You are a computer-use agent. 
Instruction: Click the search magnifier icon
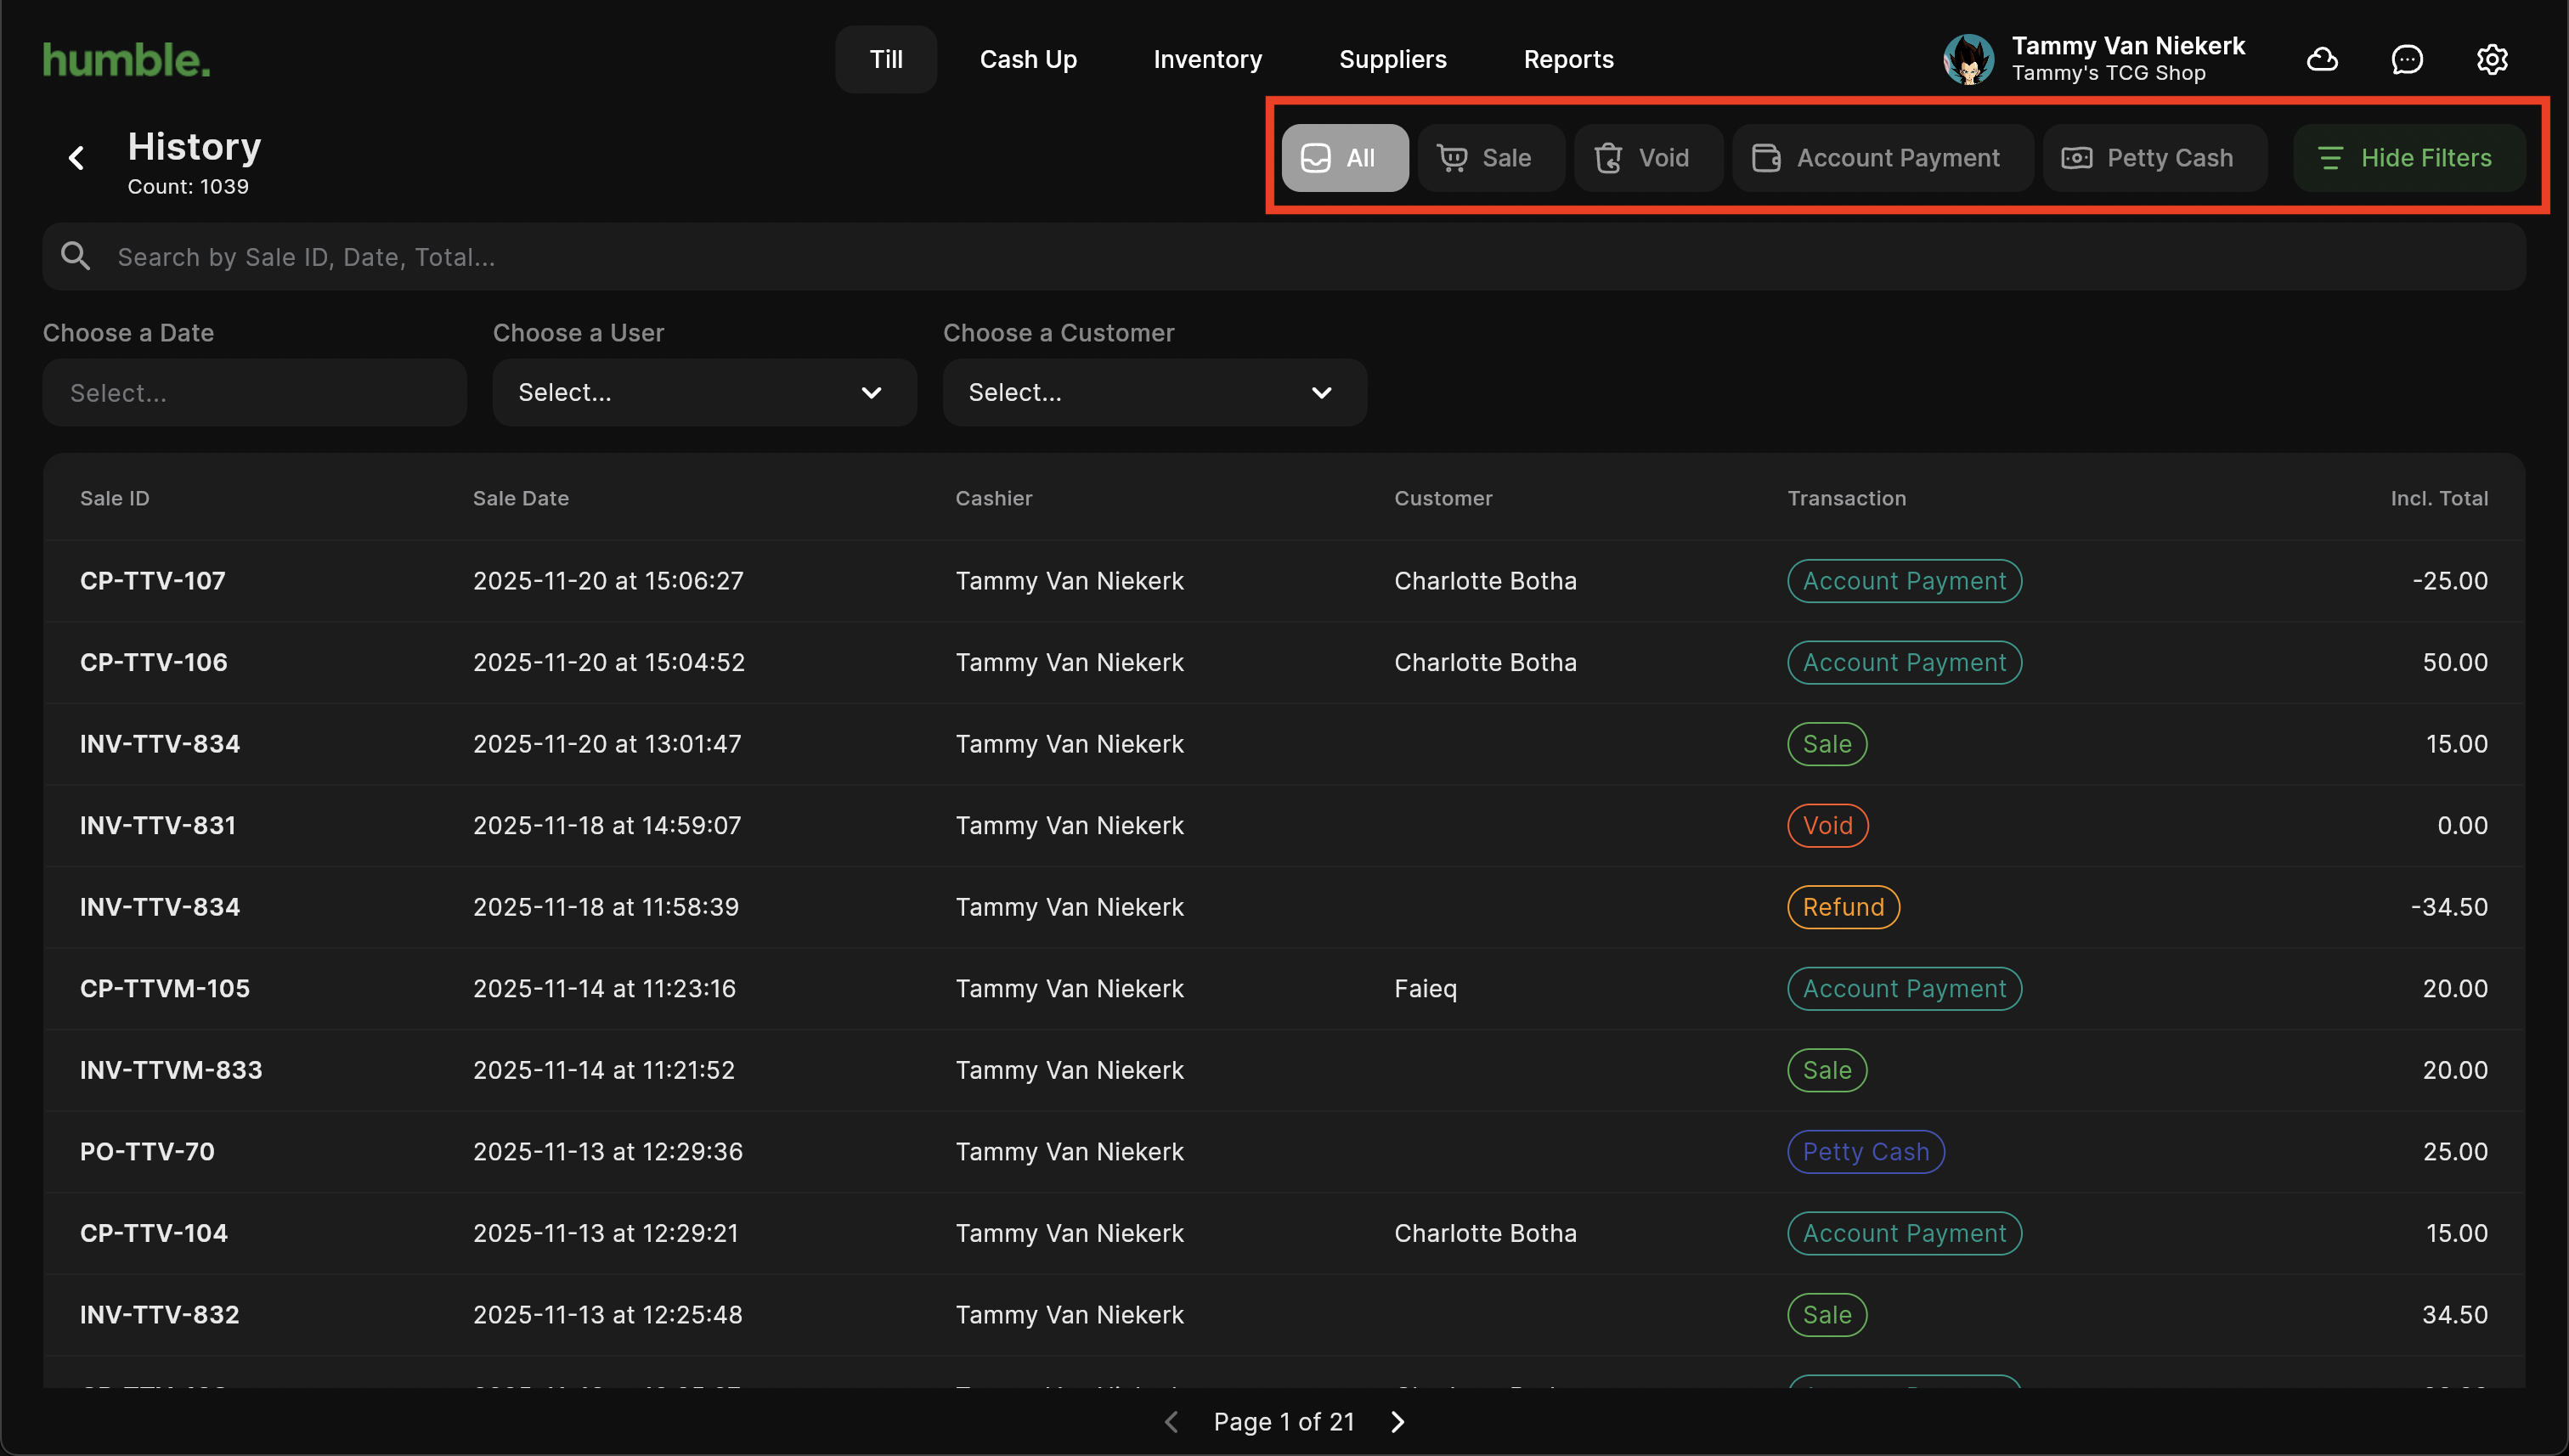tap(76, 257)
